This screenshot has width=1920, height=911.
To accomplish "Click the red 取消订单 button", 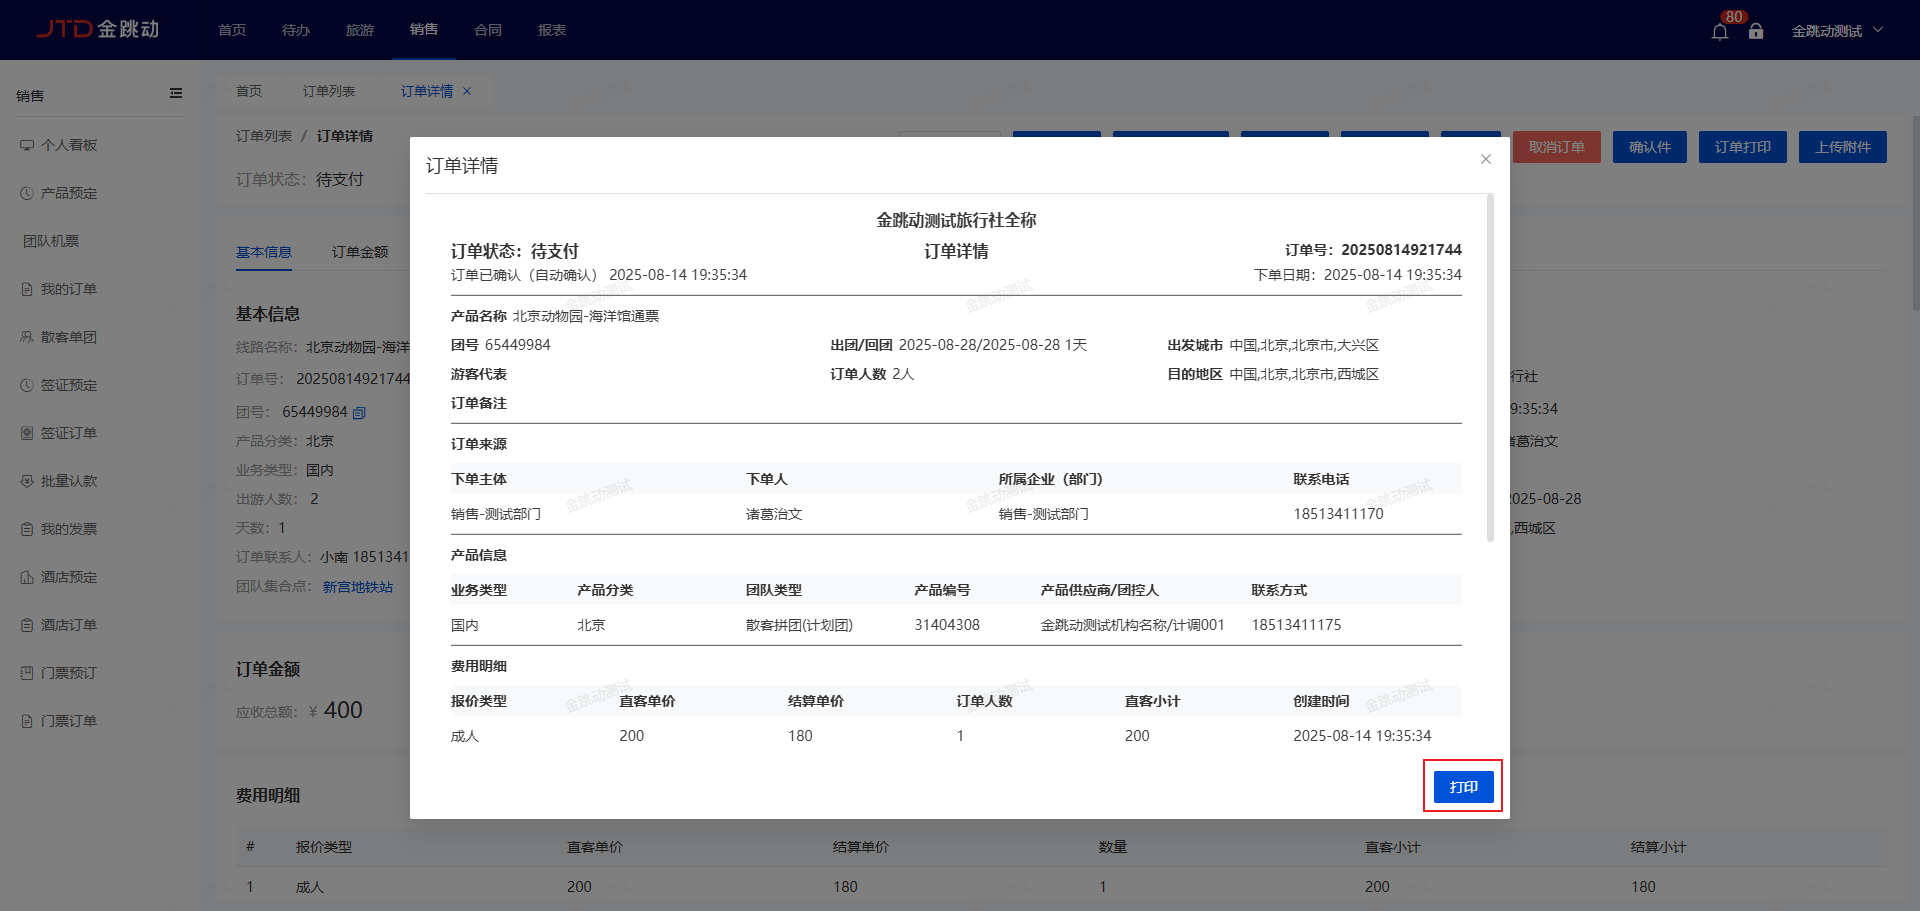I will pos(1556,147).
